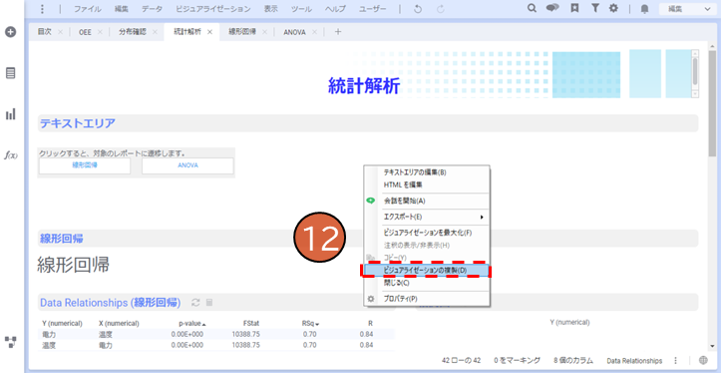Open the ビジュアライゼーション menu
The height and width of the screenshot is (373, 721).
213,9
